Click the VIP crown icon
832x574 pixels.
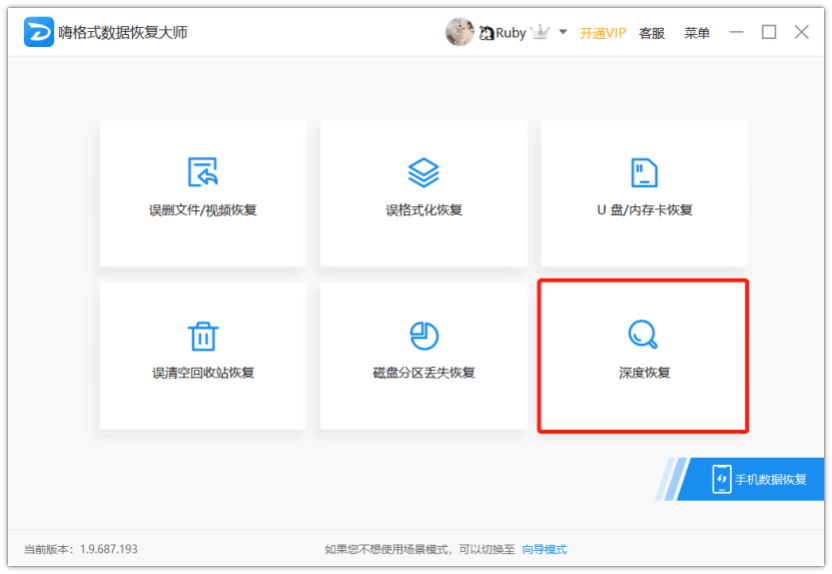tap(540, 33)
